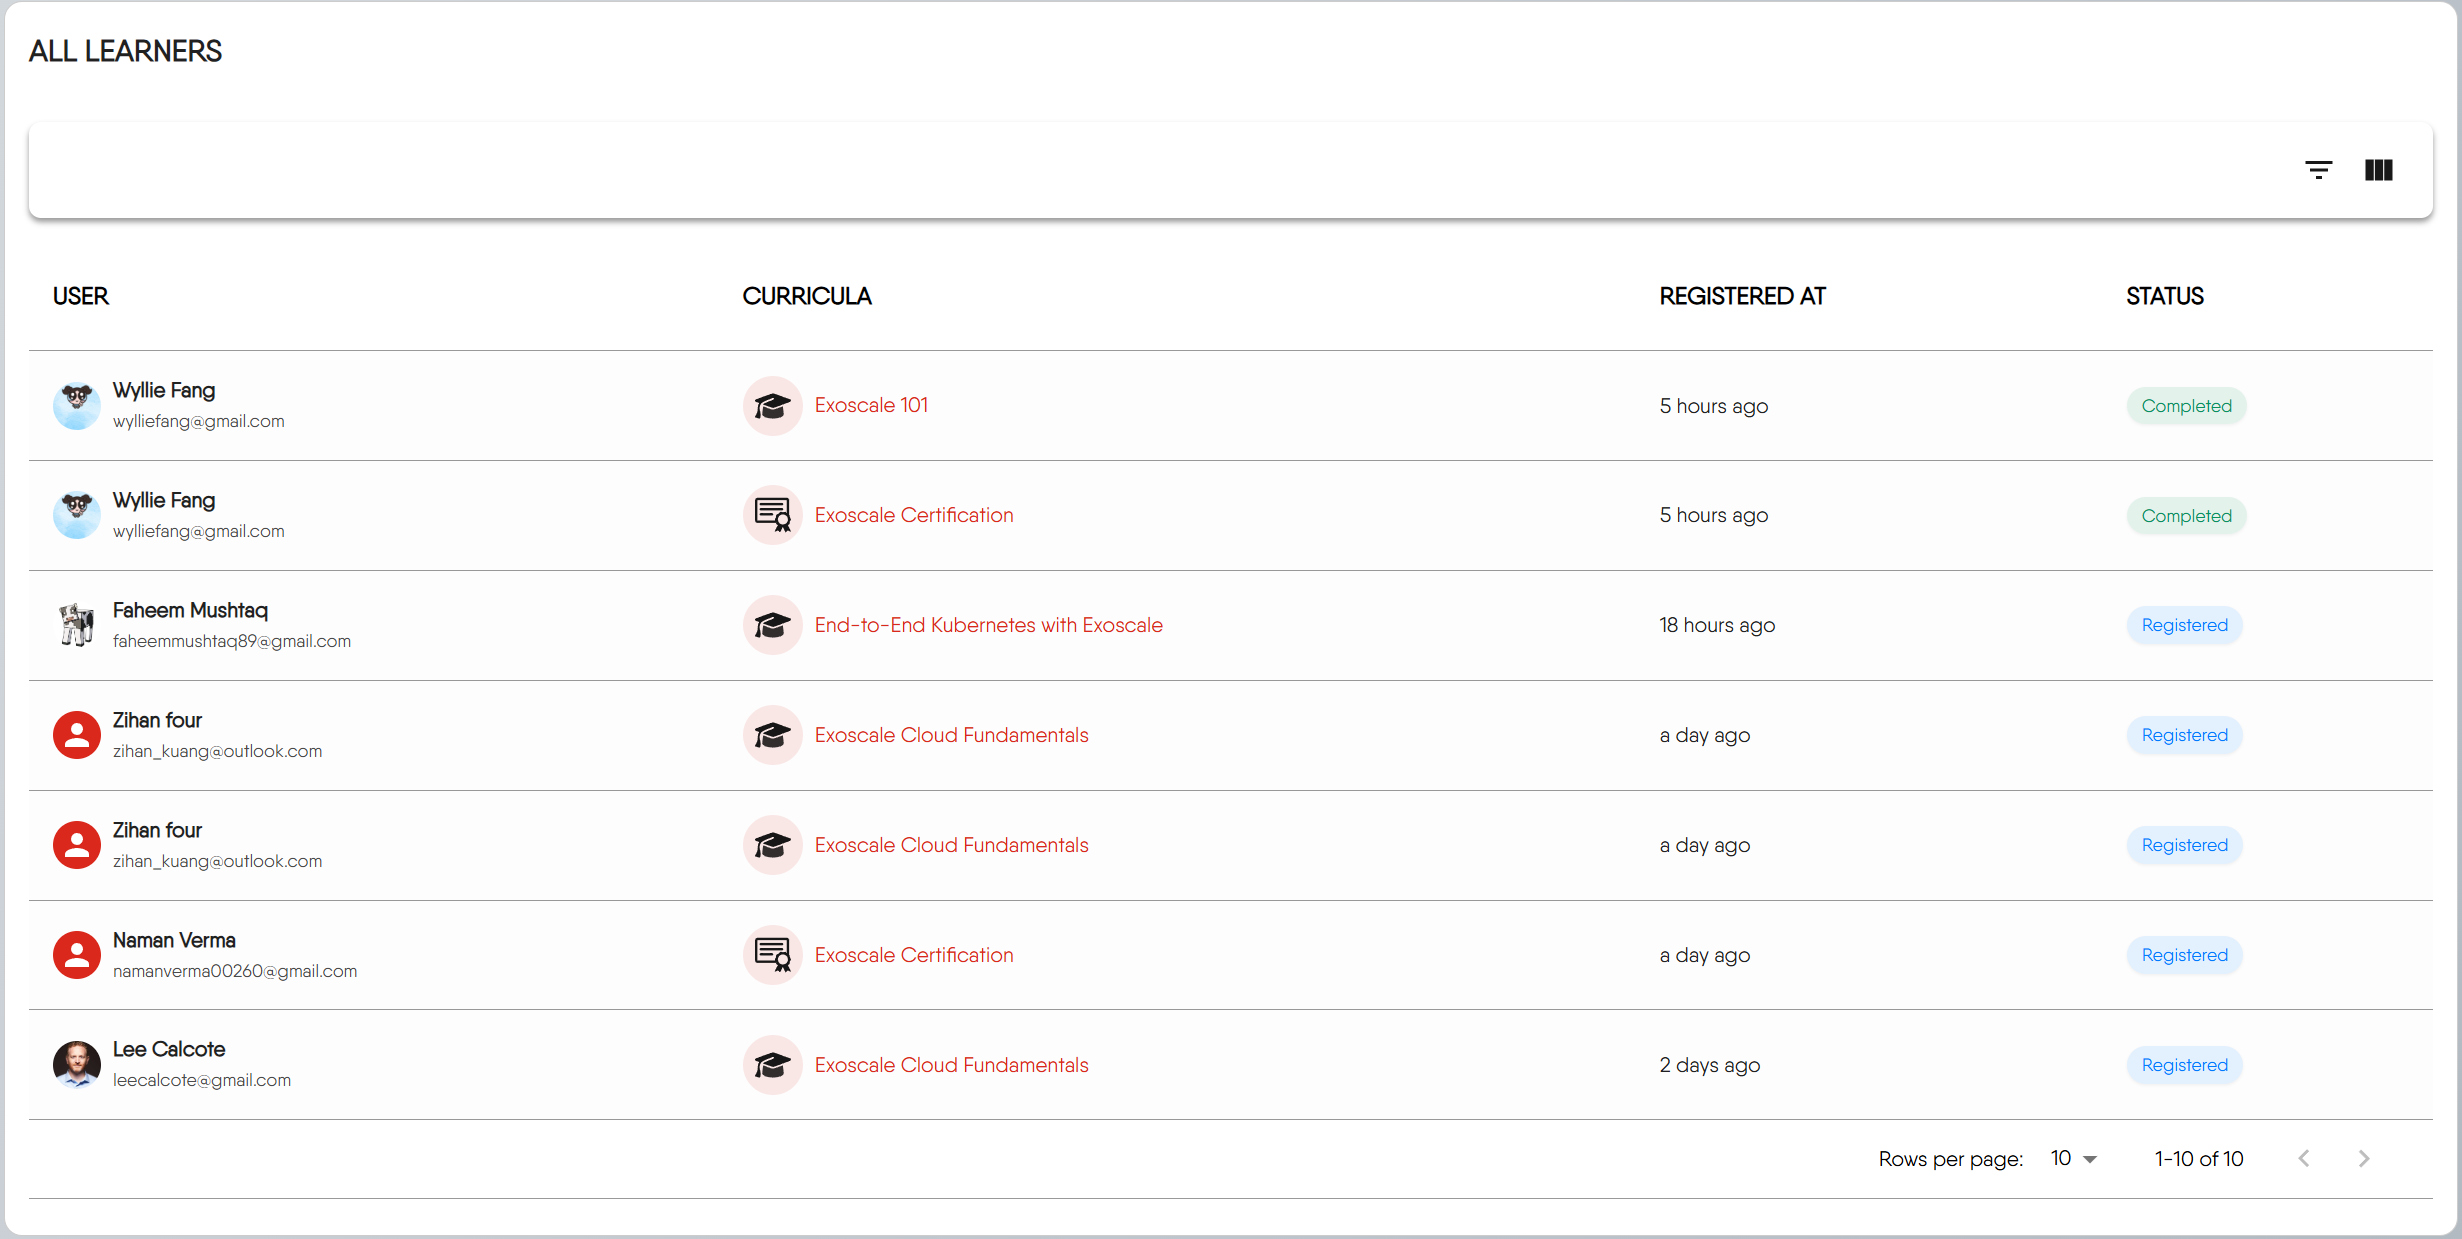Go to the previous page of learners

click(x=2304, y=1159)
